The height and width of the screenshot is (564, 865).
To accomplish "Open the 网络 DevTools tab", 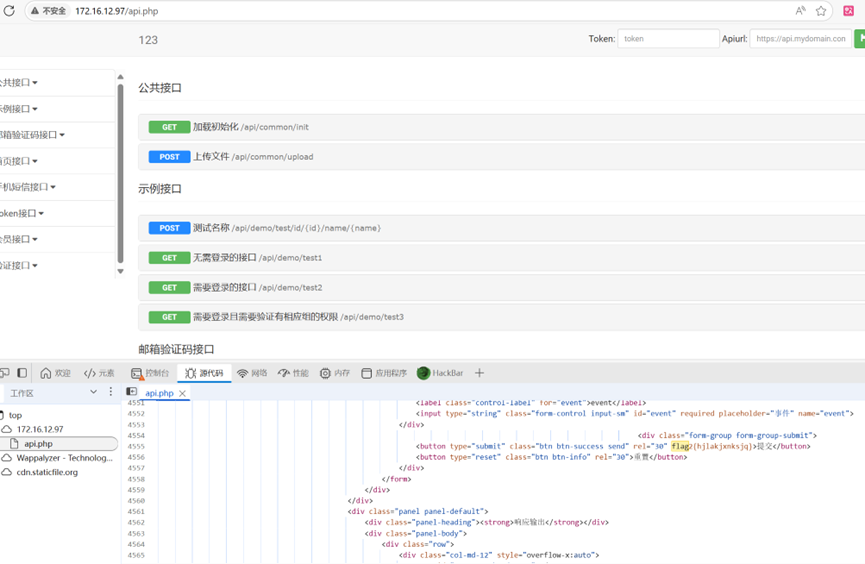I will click(x=252, y=373).
